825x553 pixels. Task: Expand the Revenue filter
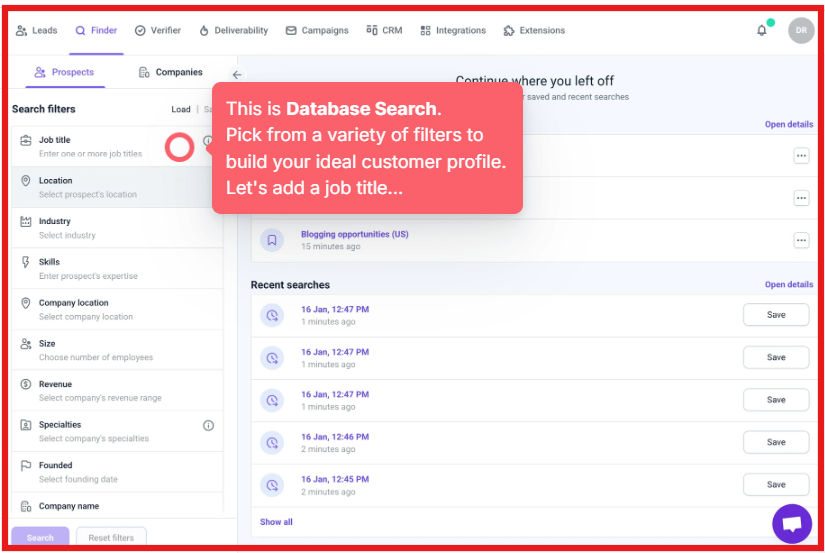(117, 390)
